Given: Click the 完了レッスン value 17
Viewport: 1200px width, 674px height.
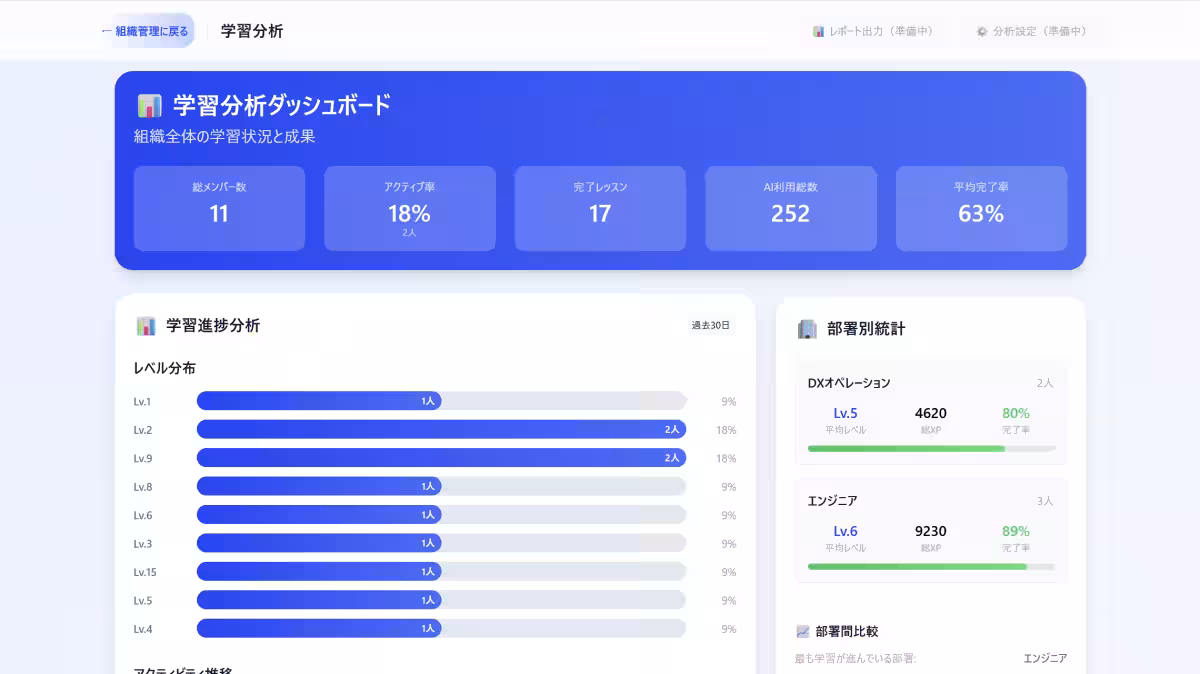Looking at the screenshot, I should click(599, 212).
